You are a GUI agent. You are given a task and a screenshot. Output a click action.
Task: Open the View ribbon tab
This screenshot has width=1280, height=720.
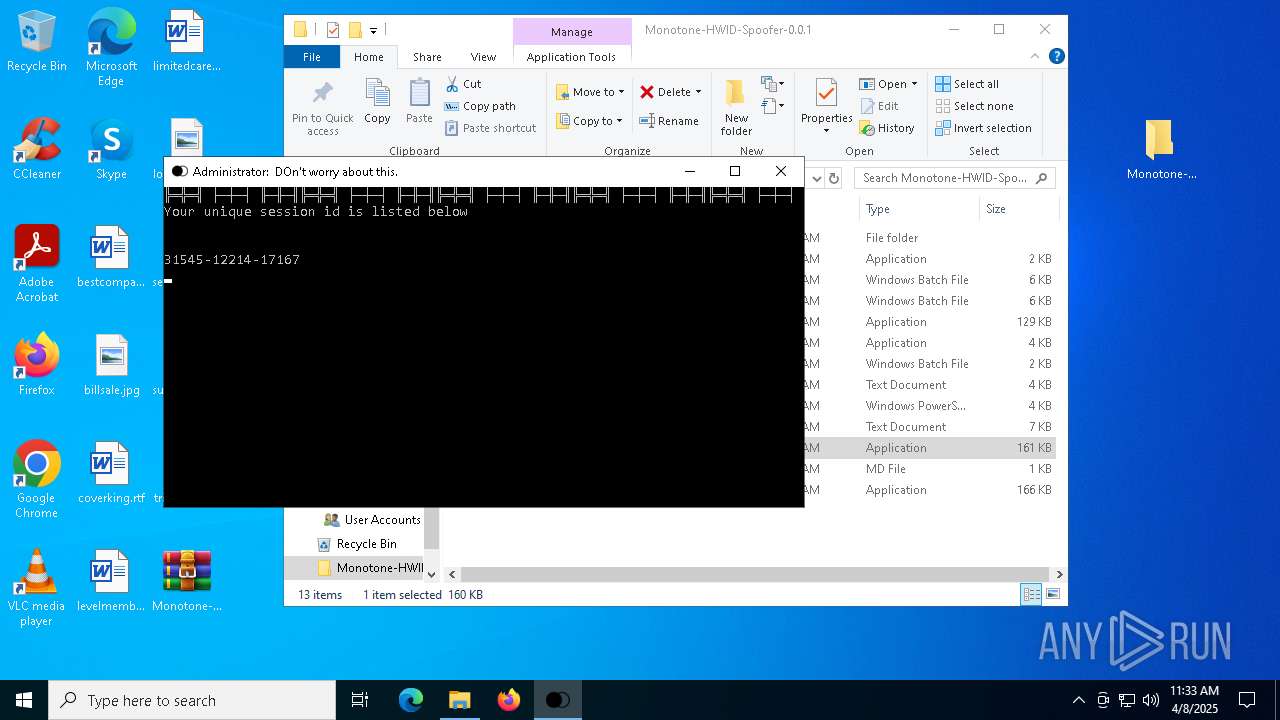coord(483,57)
